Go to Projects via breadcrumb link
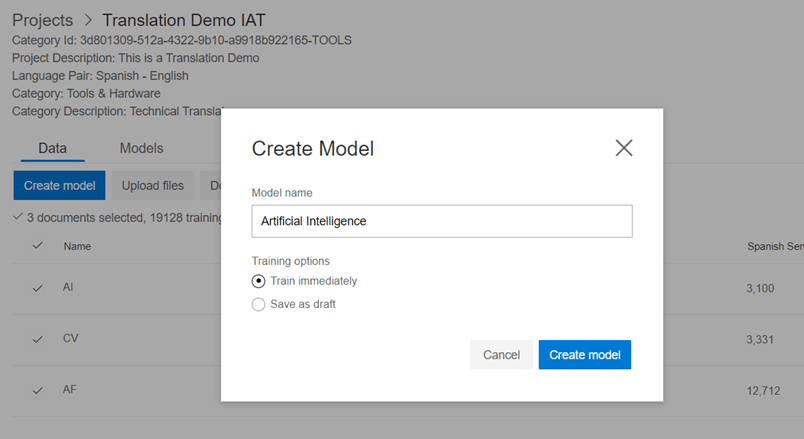This screenshot has height=439, width=804. coord(42,20)
